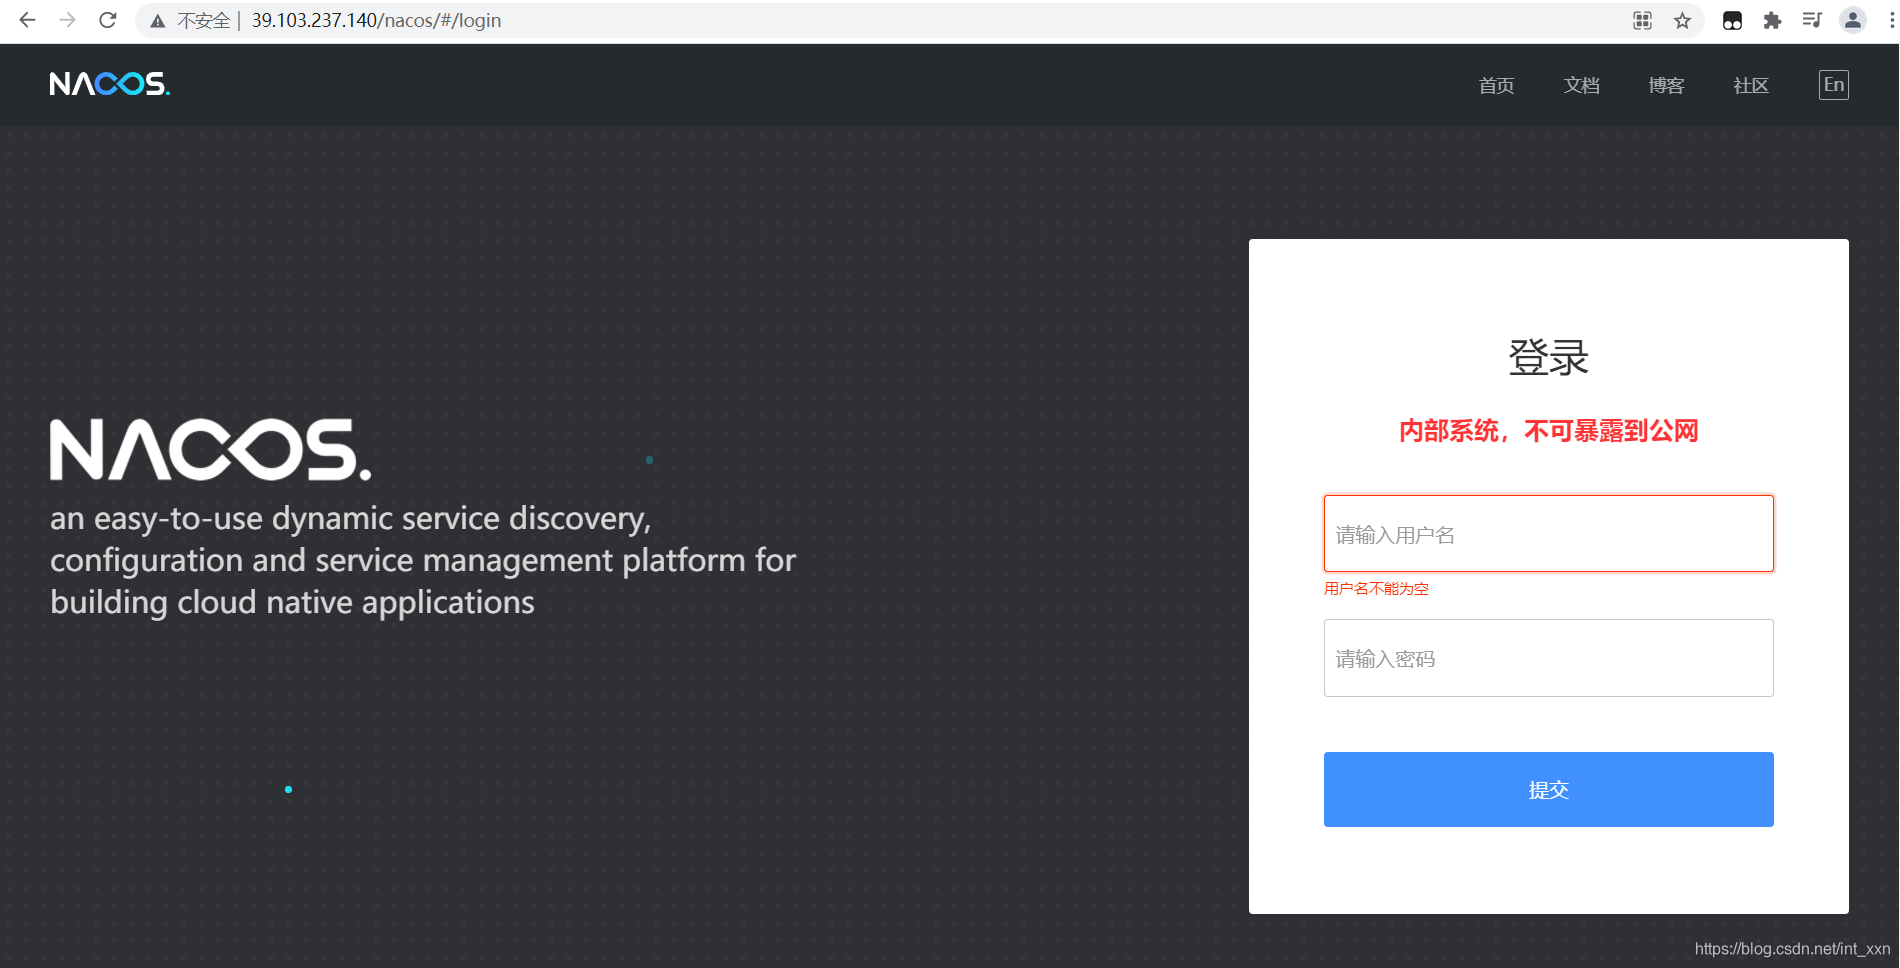The height and width of the screenshot is (968, 1900).
Task: Open 社区 in the top navigation
Action: pyautogui.click(x=1751, y=86)
